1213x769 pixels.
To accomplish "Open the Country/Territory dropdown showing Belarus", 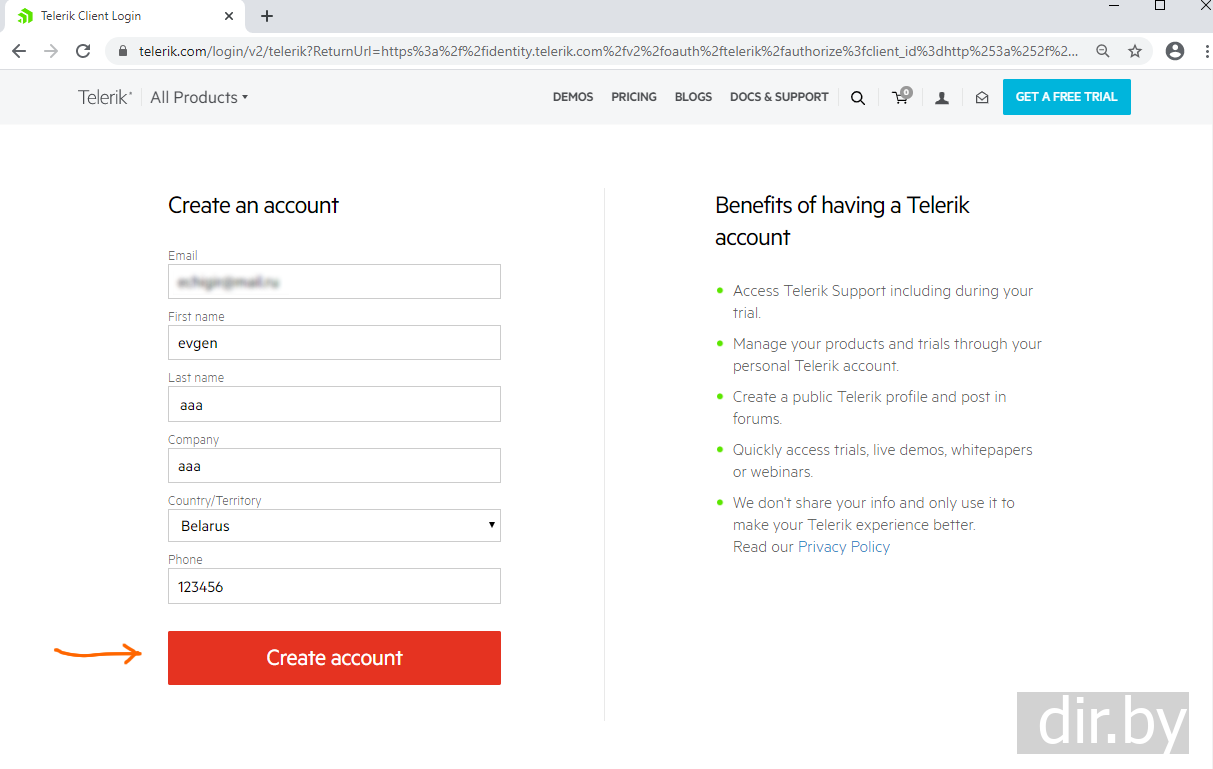I will point(334,526).
